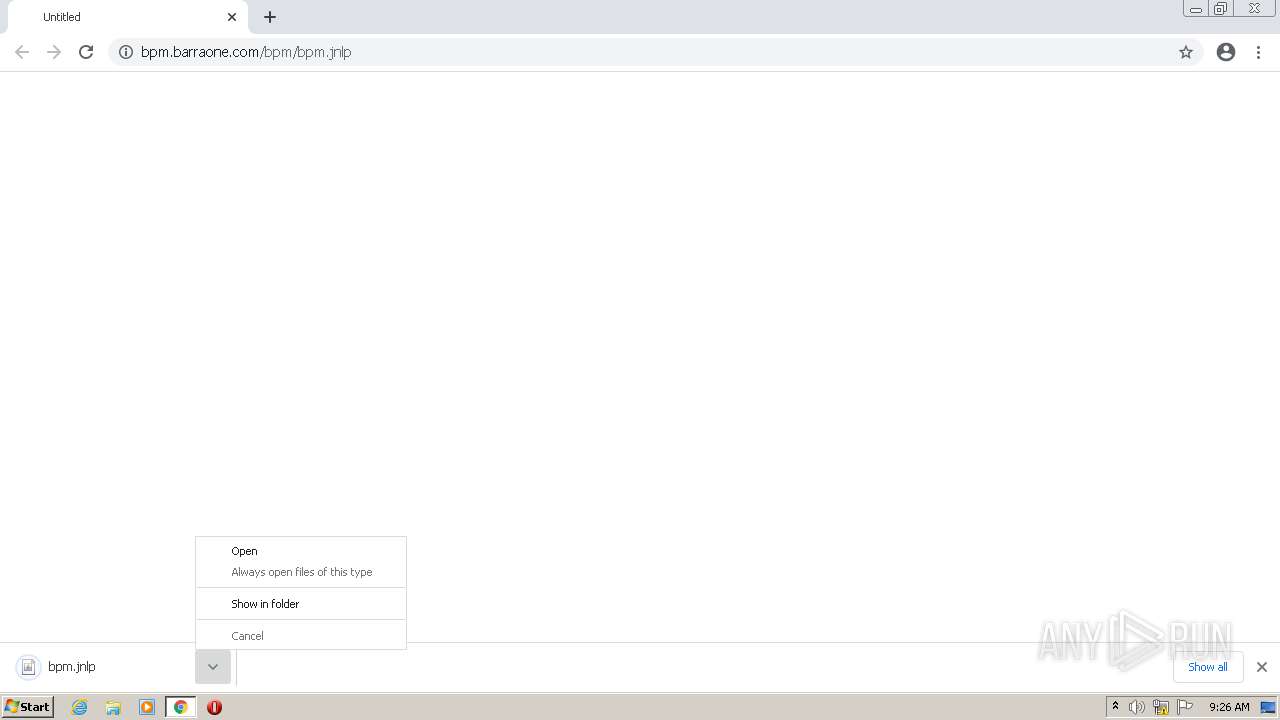Launch Internet Explorer from the taskbar

coord(80,707)
